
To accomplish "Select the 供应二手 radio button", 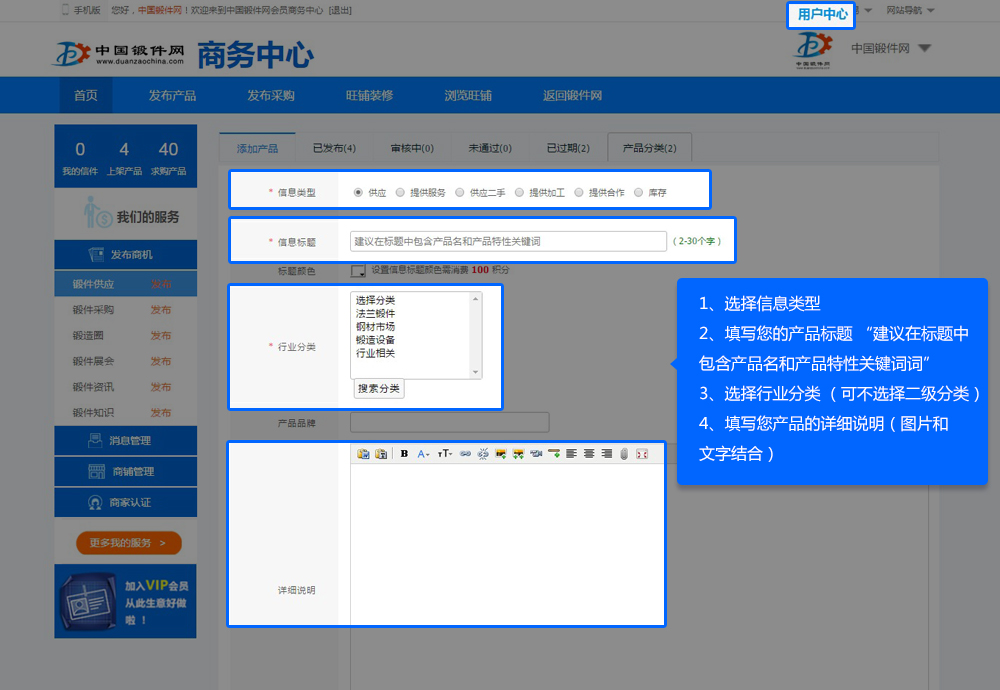I will [460, 192].
